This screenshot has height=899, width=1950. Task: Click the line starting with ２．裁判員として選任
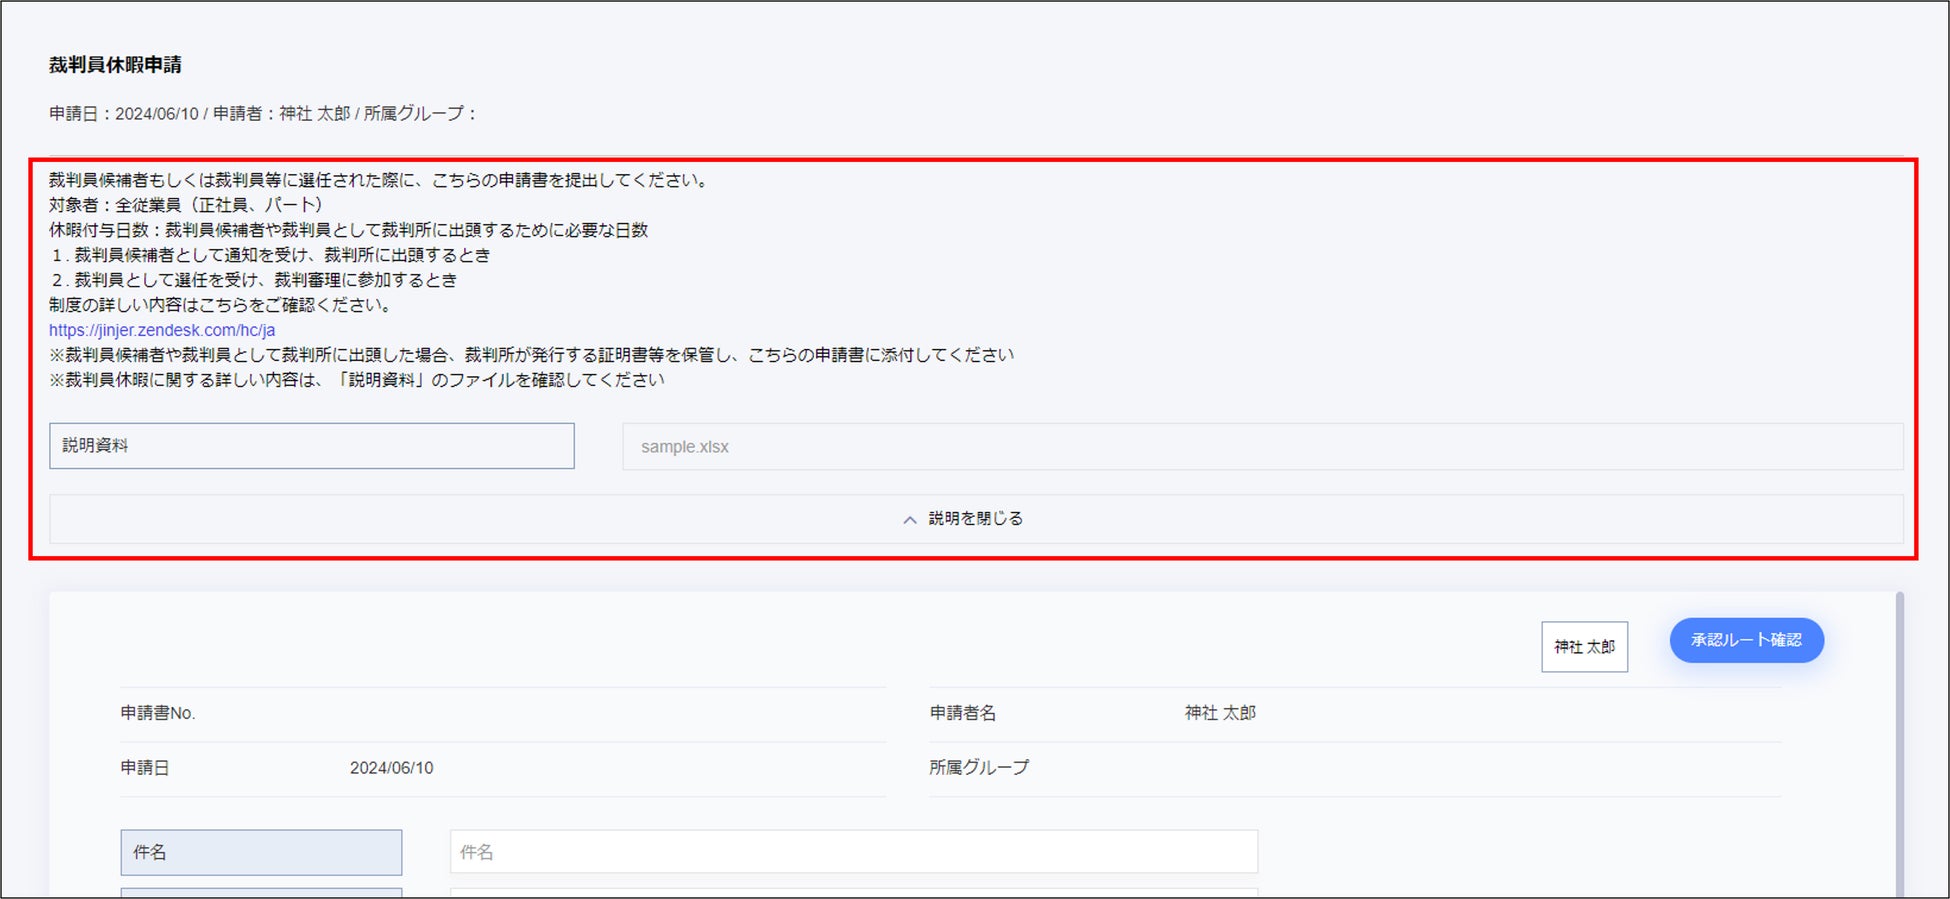coord(253,280)
